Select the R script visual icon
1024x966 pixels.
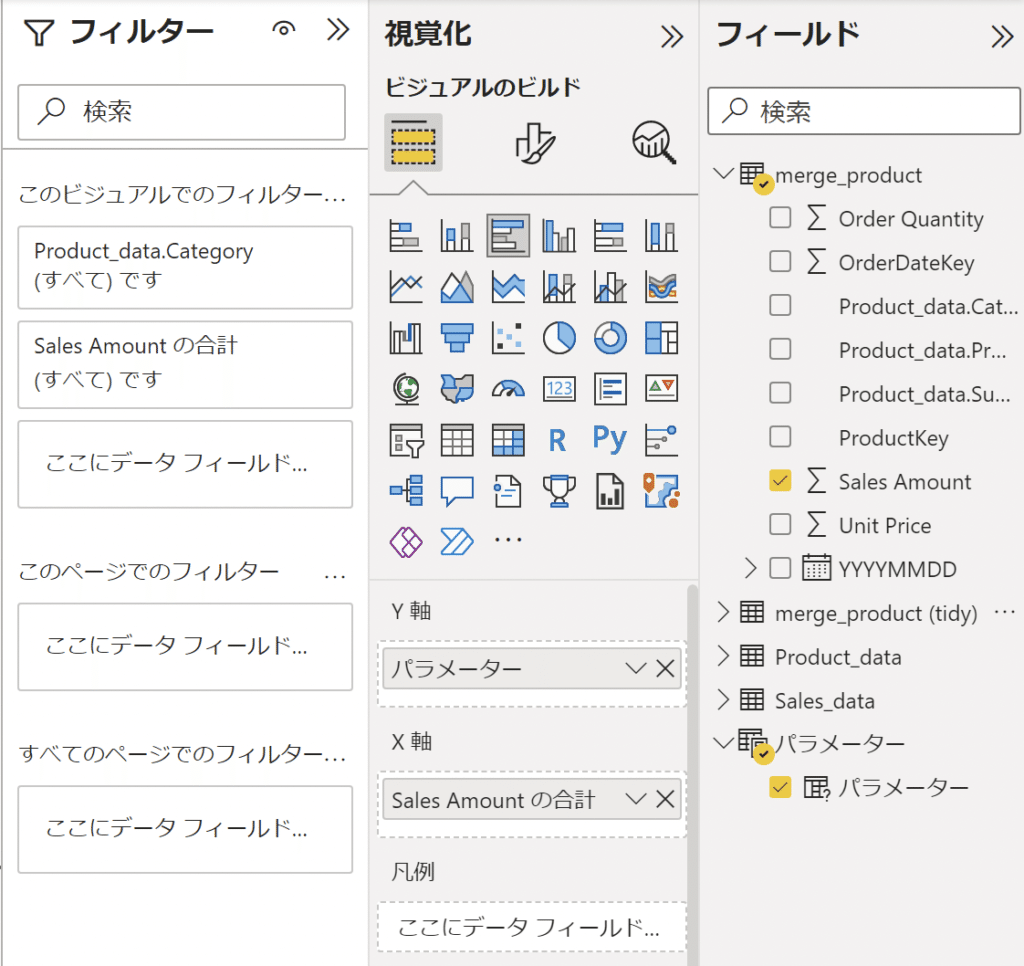pos(559,440)
